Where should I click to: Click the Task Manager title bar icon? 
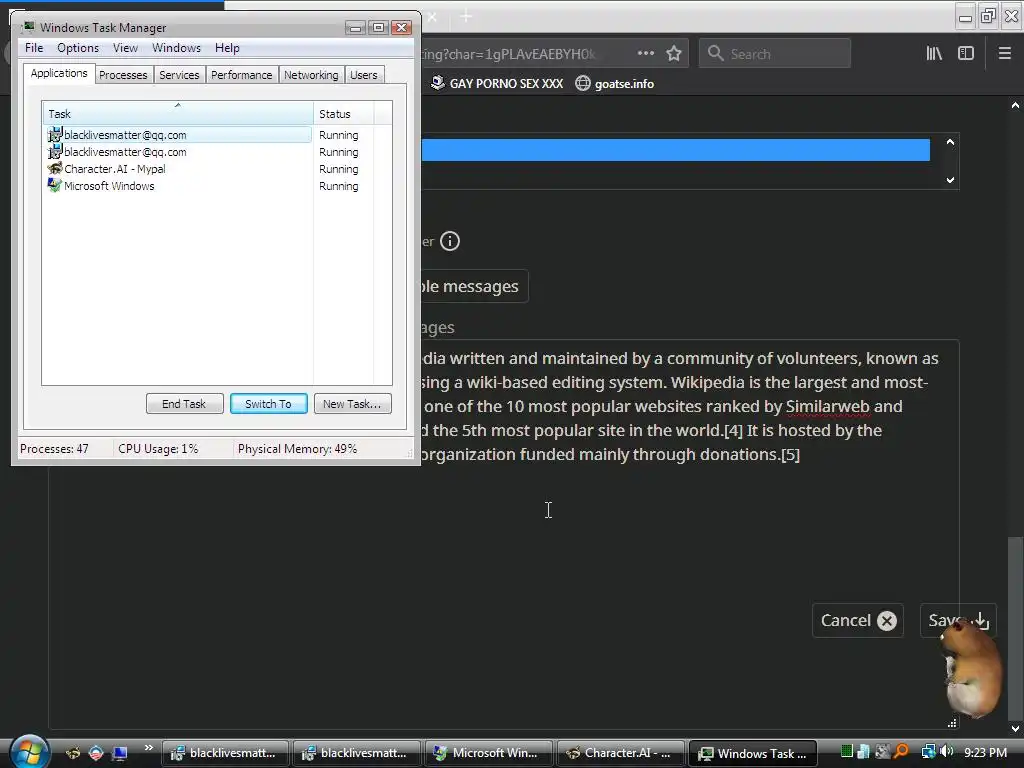28,27
